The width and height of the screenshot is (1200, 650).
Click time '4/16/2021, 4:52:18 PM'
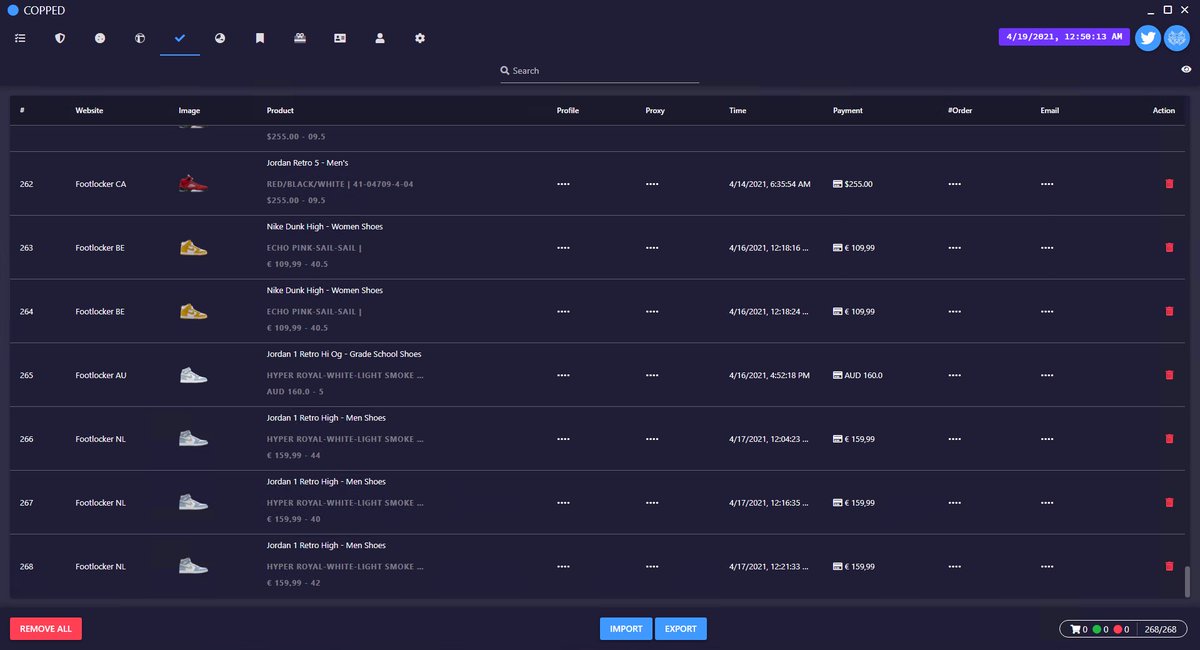pyautogui.click(x=770, y=375)
